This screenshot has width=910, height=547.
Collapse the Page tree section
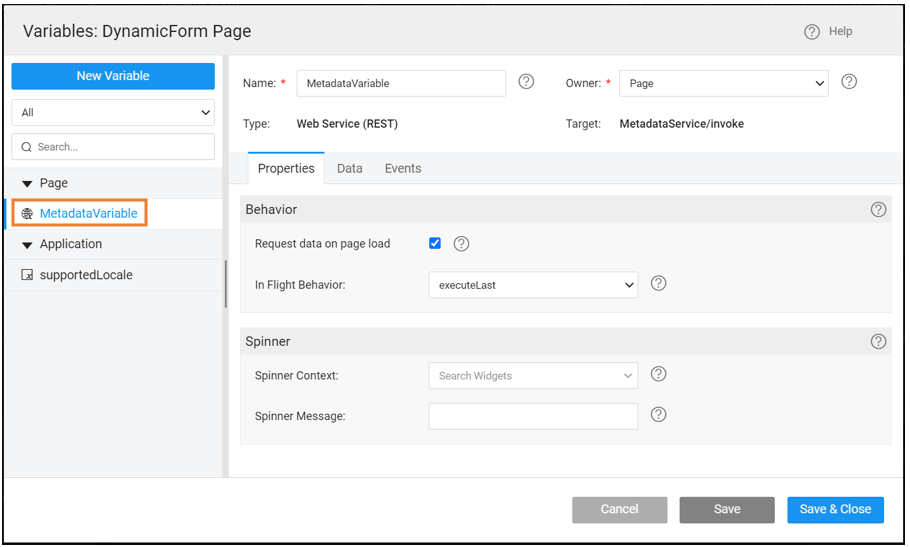click(27, 184)
